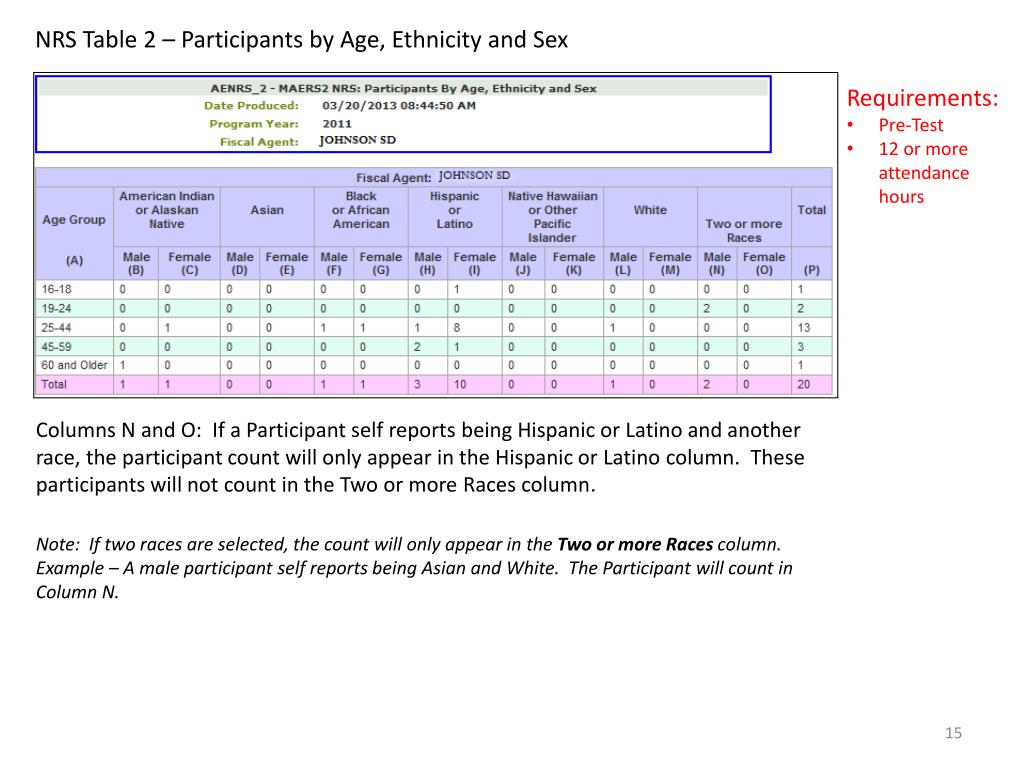The width and height of the screenshot is (1024, 768).
Task: Click the Total row label in pink row
Action: pyautogui.click(x=54, y=384)
